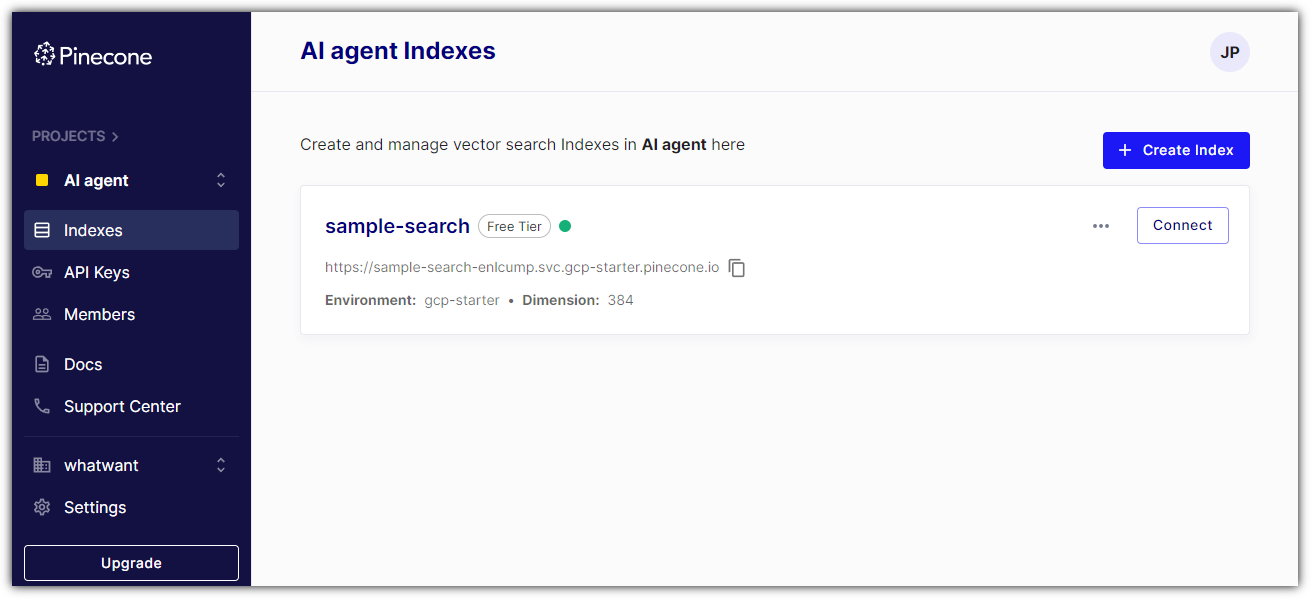Expand the whatwant organization selector
Image resolution: width=1311 pixels, height=599 pixels.
tap(221, 465)
